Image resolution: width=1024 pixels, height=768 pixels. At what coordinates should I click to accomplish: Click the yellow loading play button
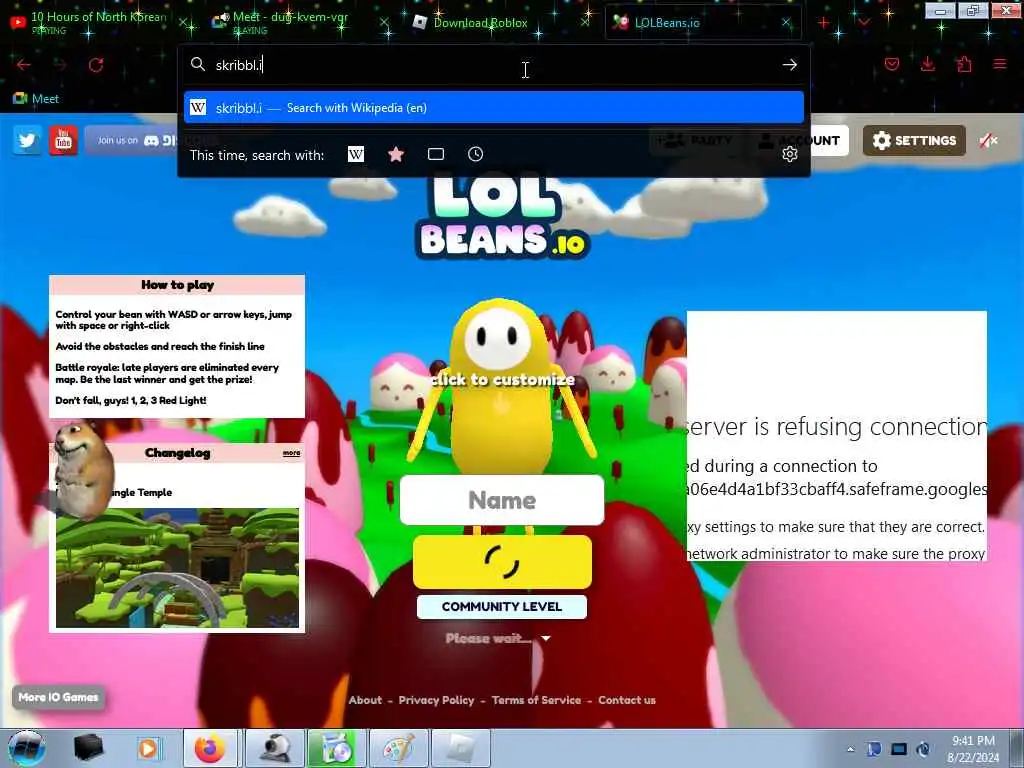(502, 562)
